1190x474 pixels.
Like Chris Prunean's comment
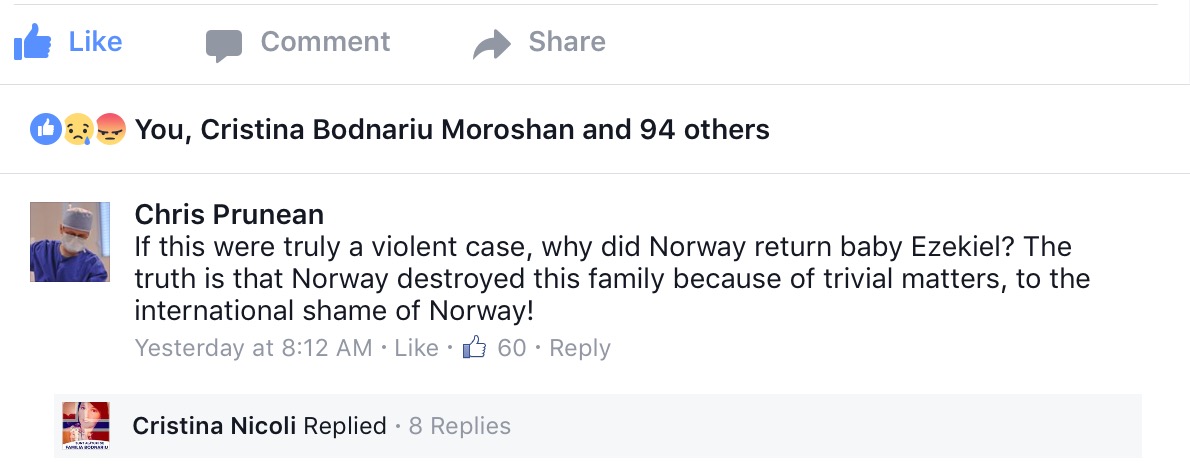click(416, 348)
